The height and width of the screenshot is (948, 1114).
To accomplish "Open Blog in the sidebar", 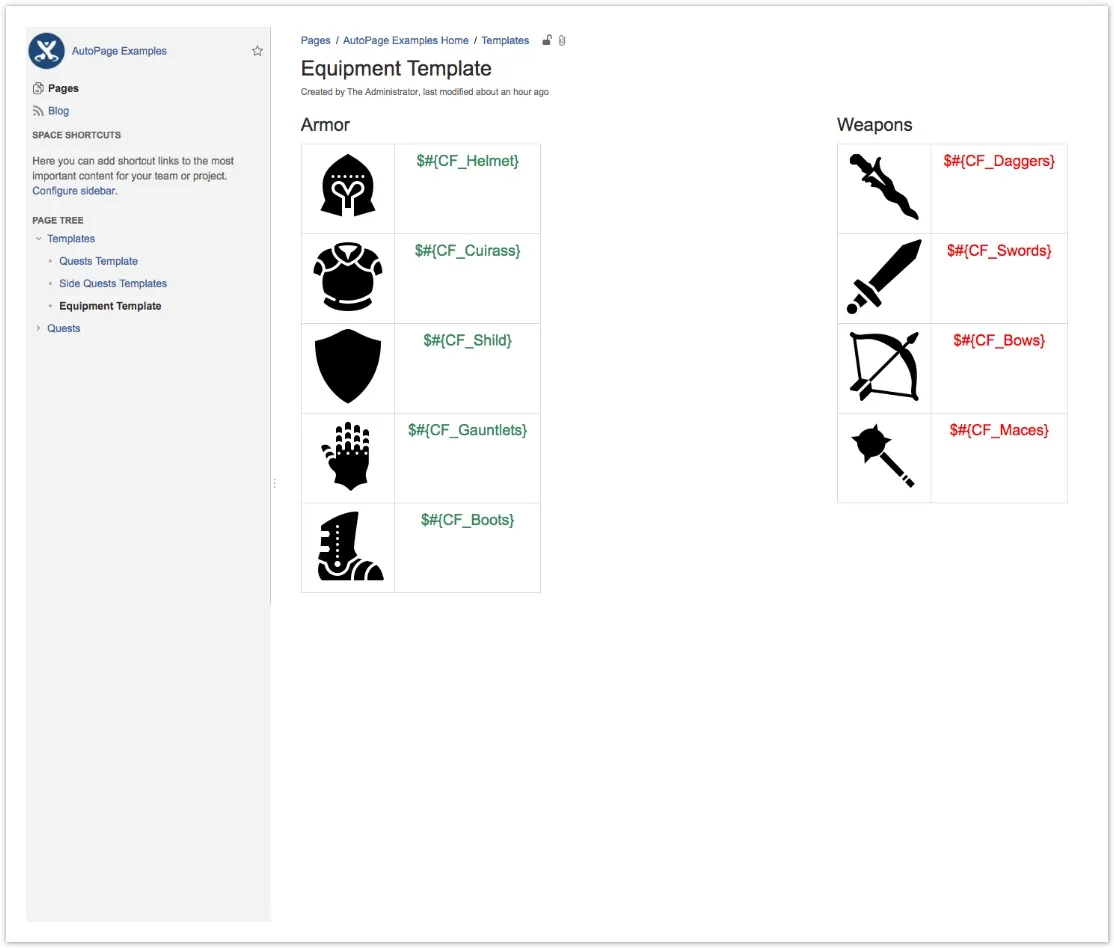I will [x=59, y=111].
